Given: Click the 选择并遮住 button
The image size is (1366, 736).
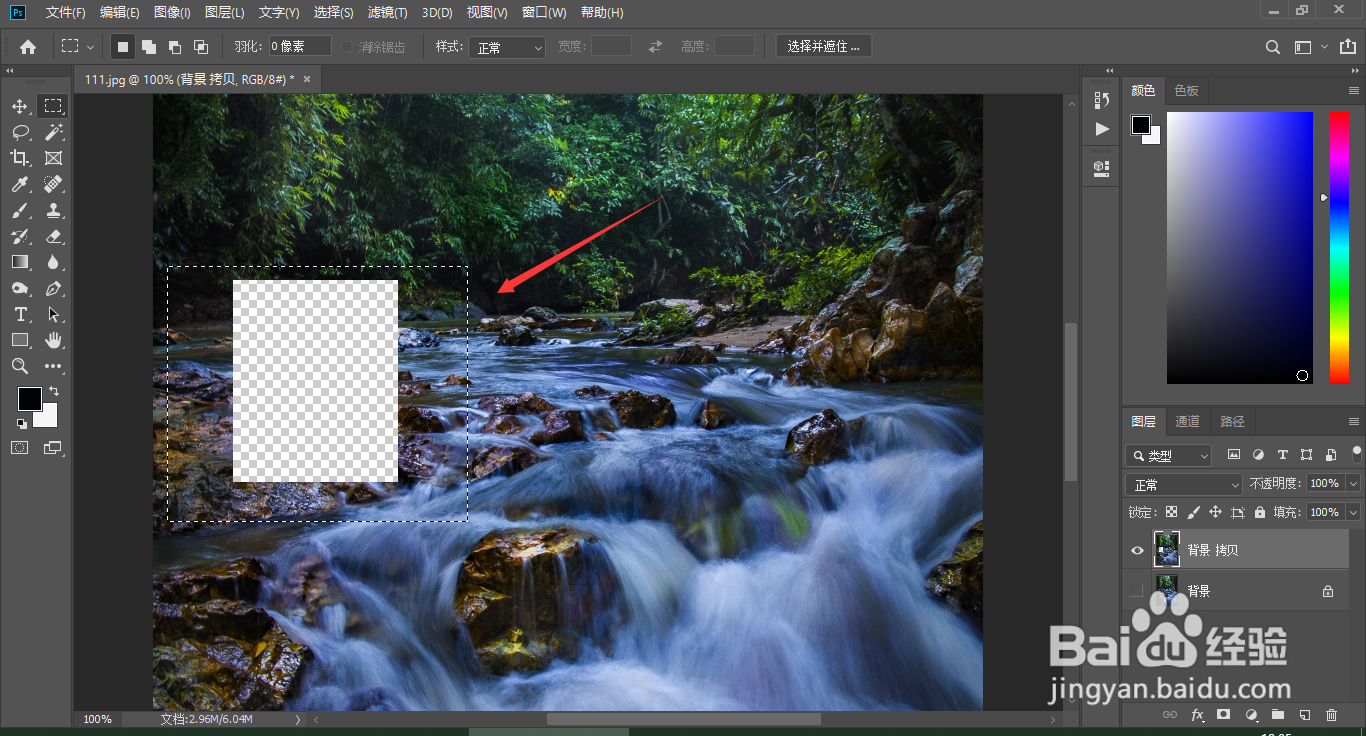Looking at the screenshot, I should (824, 47).
